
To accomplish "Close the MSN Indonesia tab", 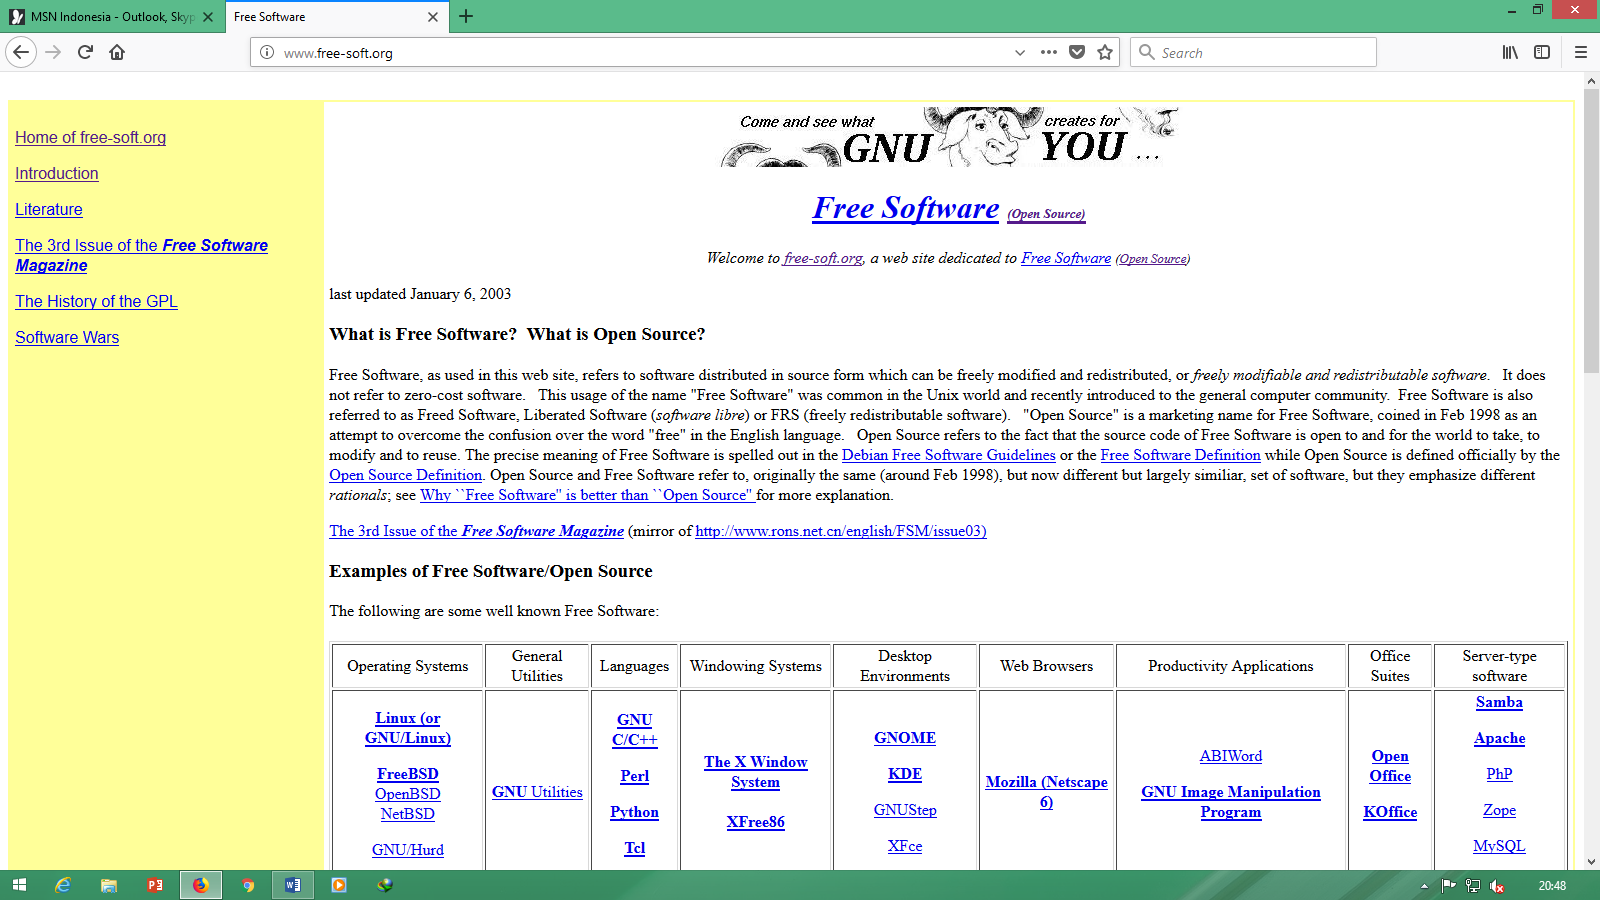I will point(208,17).
